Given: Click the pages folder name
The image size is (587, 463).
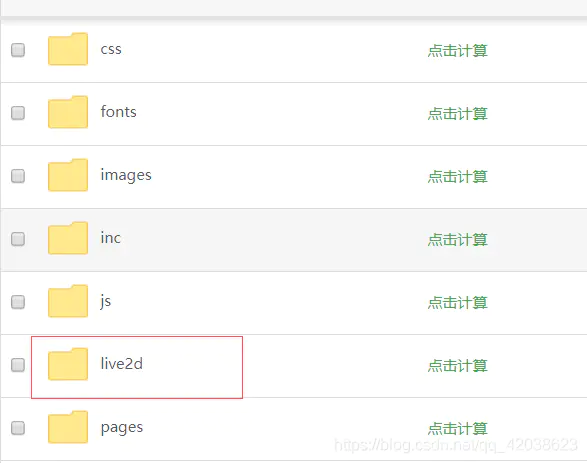Looking at the screenshot, I should [x=122, y=427].
